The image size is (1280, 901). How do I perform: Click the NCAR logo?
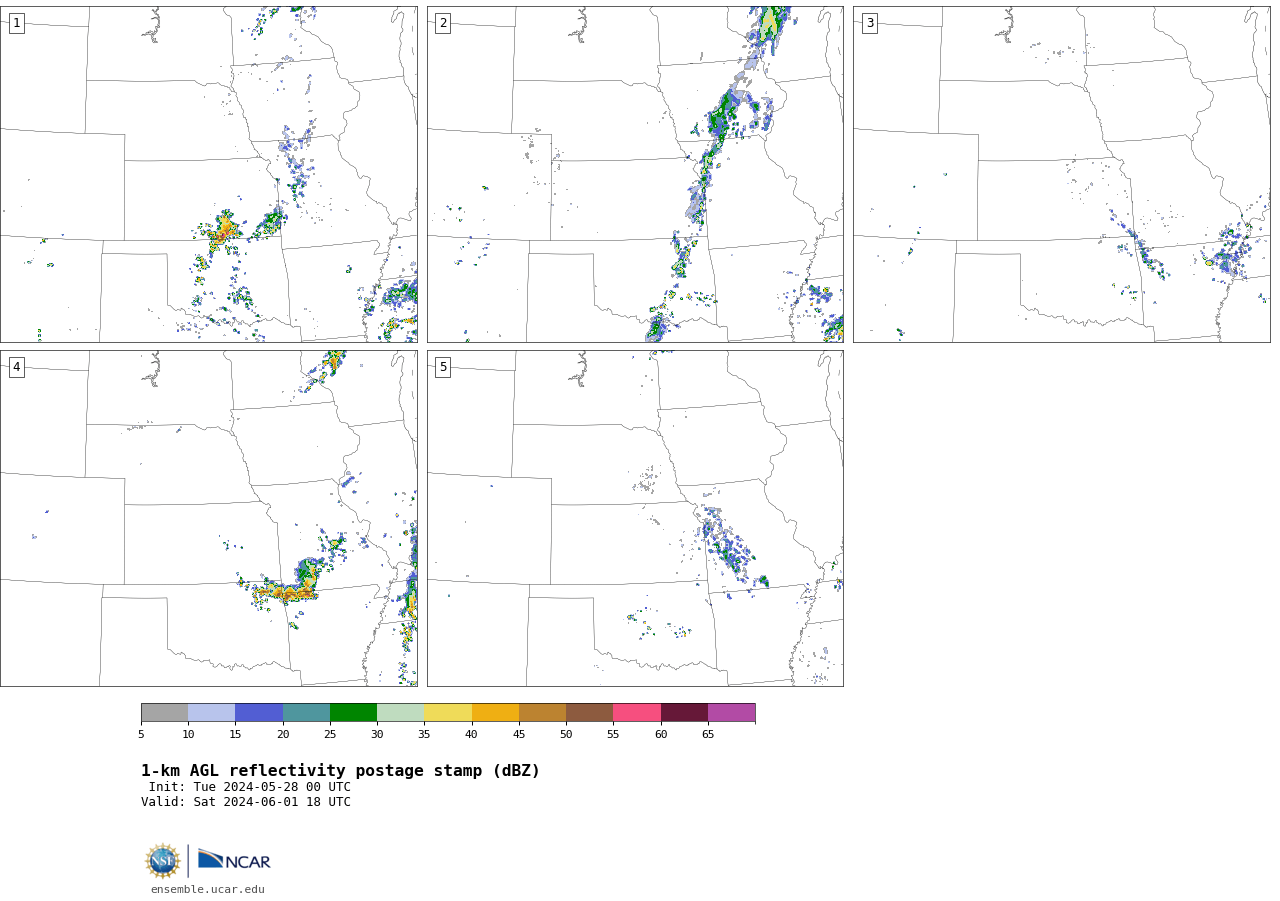(x=234, y=860)
